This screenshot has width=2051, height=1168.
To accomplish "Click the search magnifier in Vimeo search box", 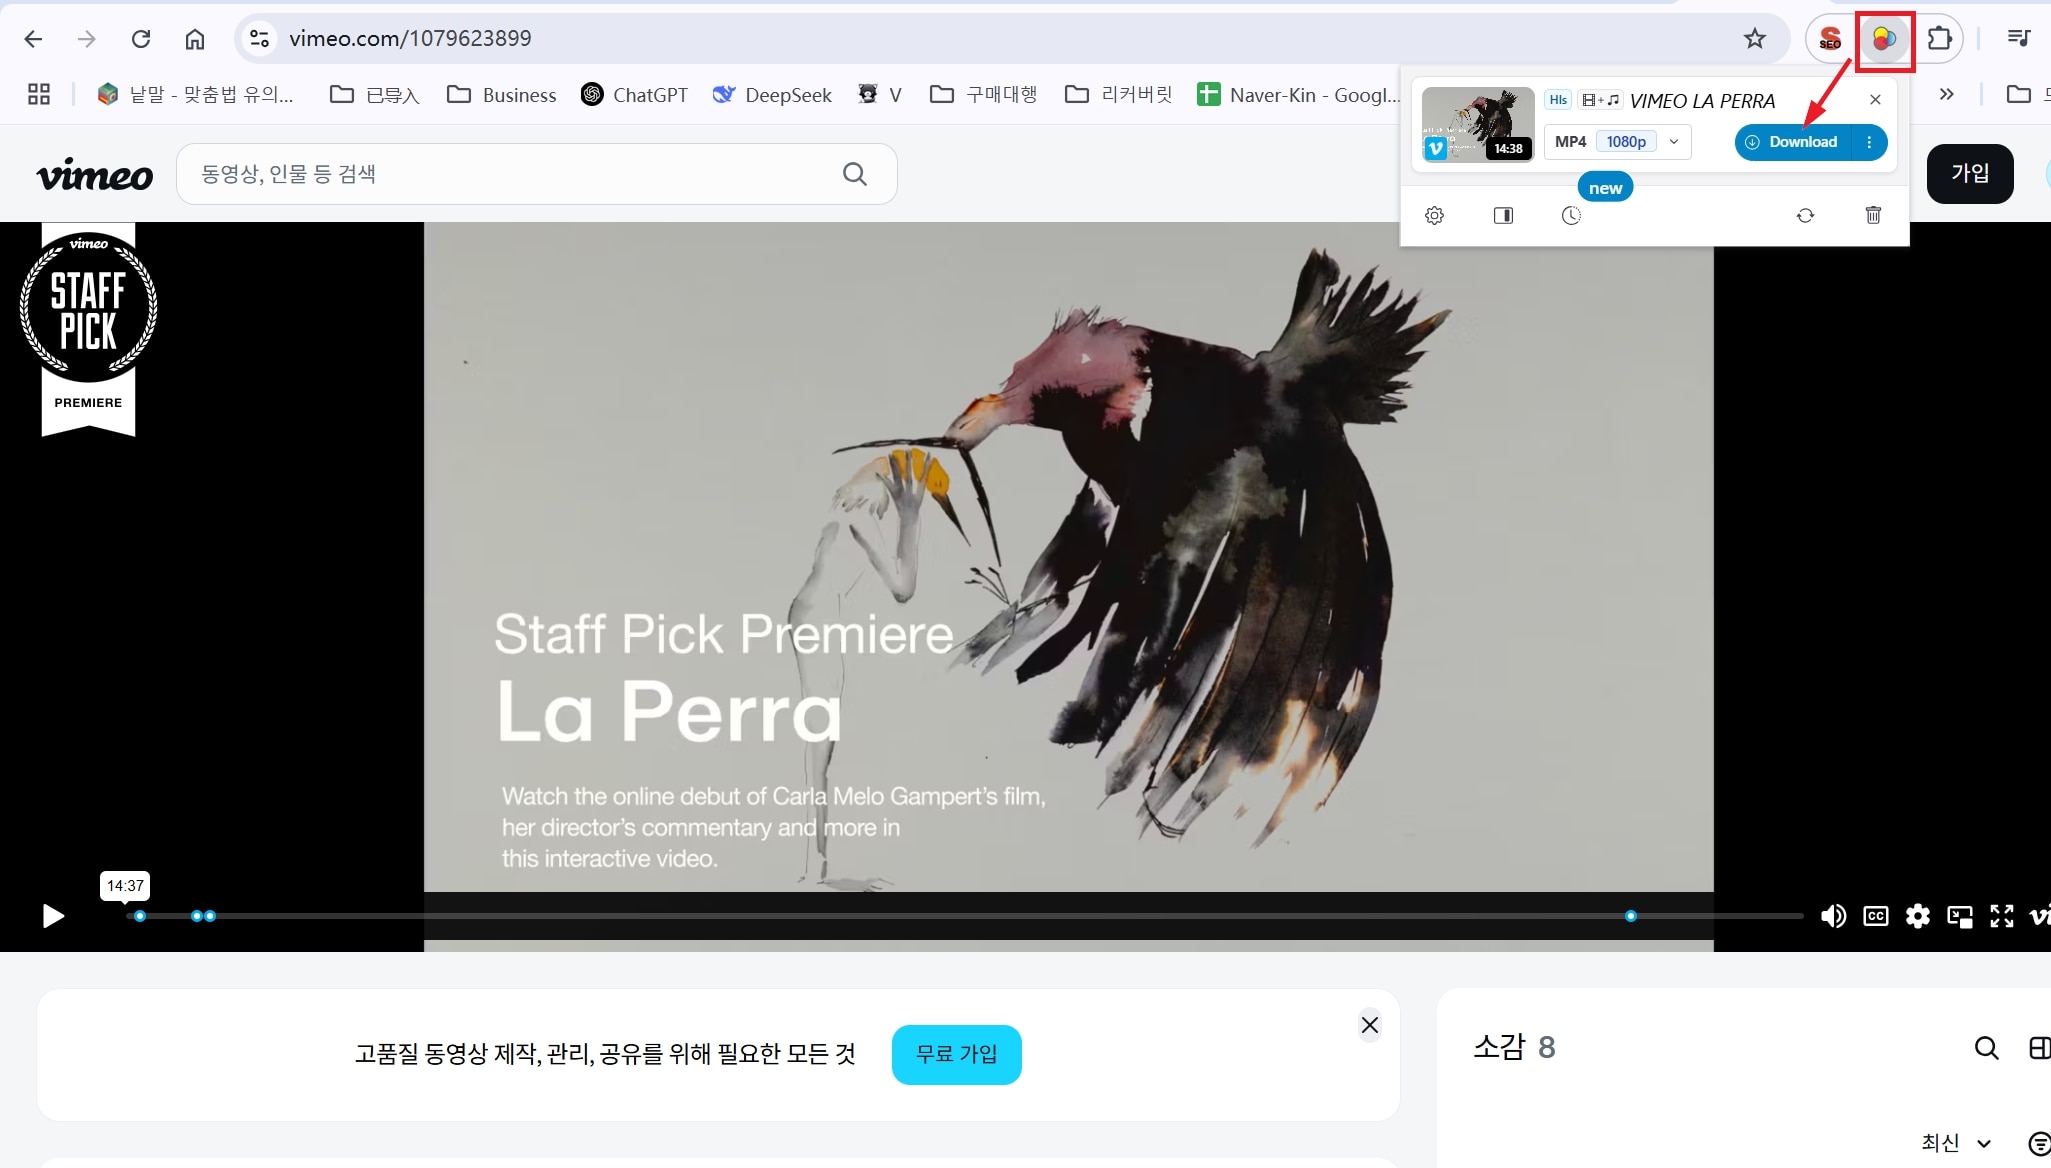I will [x=855, y=174].
